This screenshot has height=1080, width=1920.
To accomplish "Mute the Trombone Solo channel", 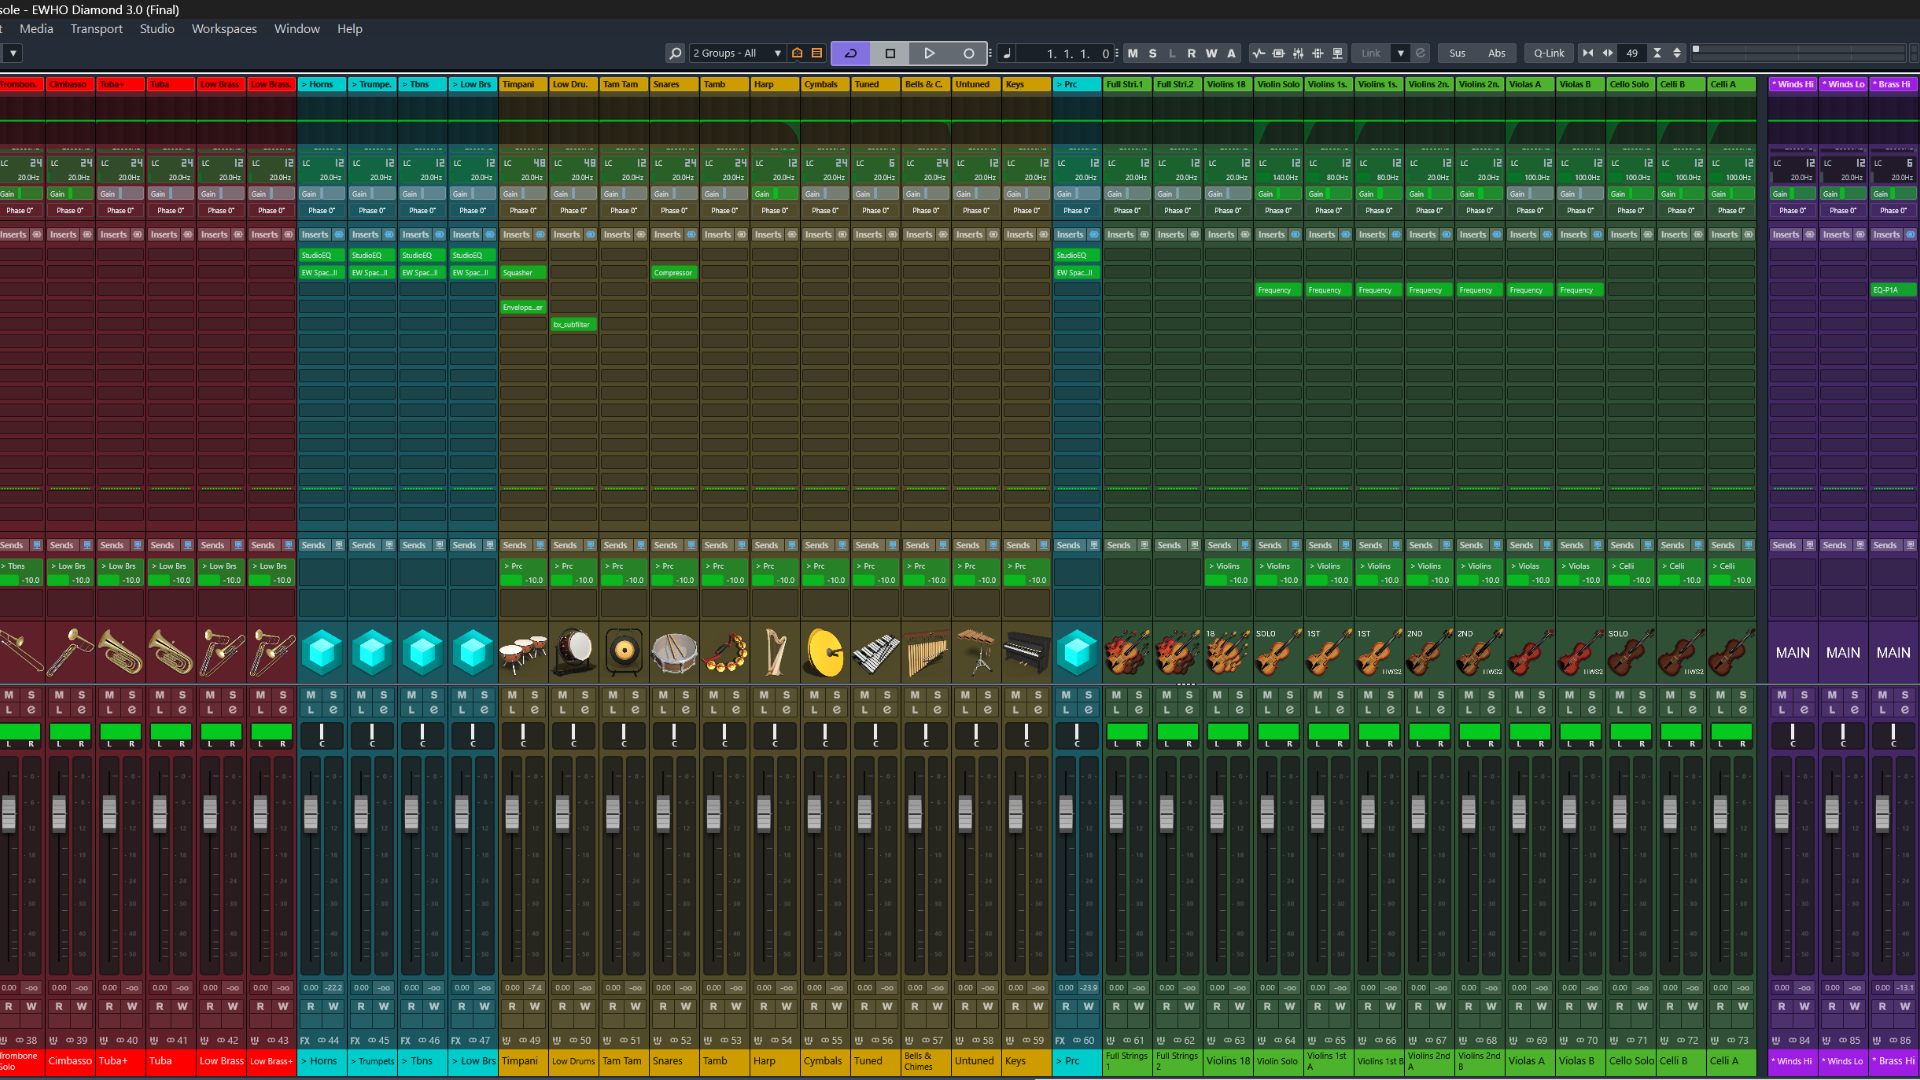I will pyautogui.click(x=9, y=695).
